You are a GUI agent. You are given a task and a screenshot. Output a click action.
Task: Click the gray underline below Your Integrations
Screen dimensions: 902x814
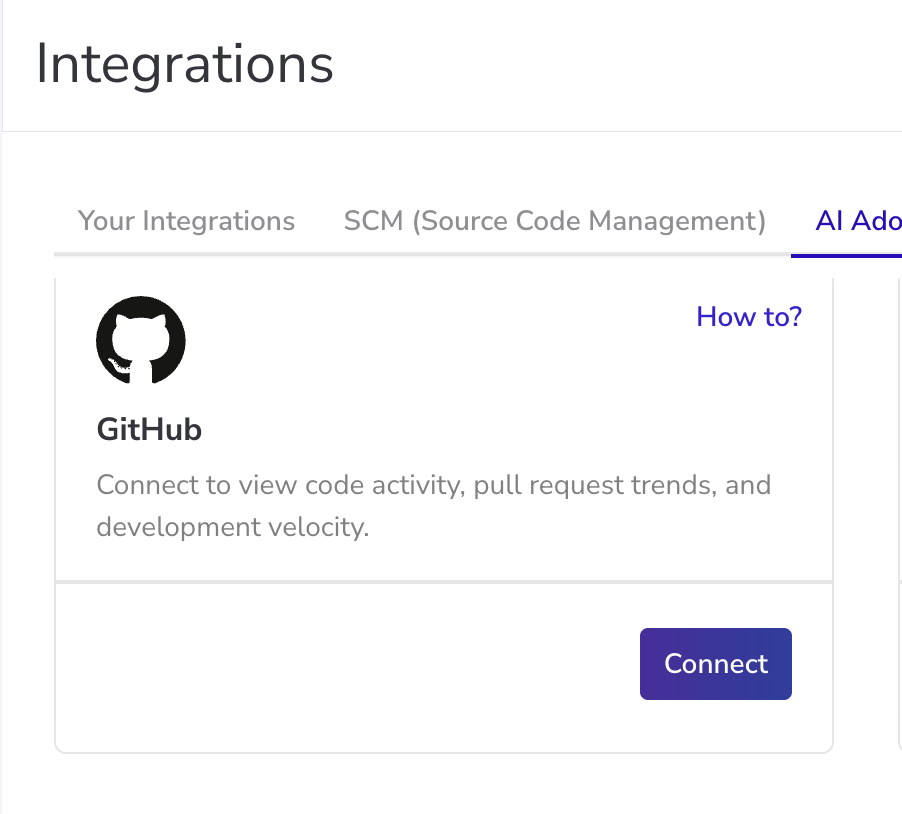pyautogui.click(x=186, y=254)
